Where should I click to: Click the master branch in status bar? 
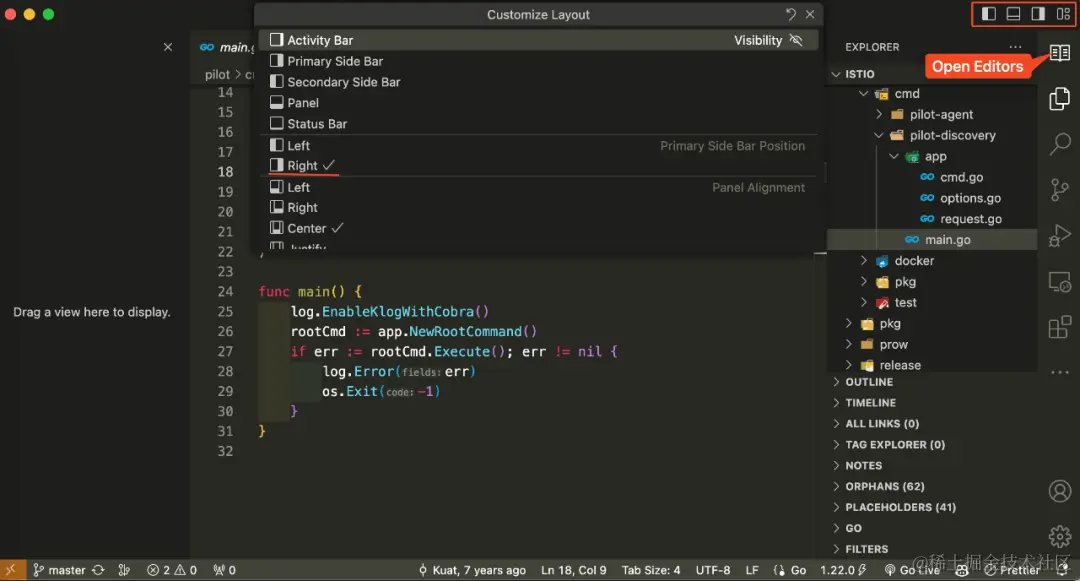click(x=60, y=570)
